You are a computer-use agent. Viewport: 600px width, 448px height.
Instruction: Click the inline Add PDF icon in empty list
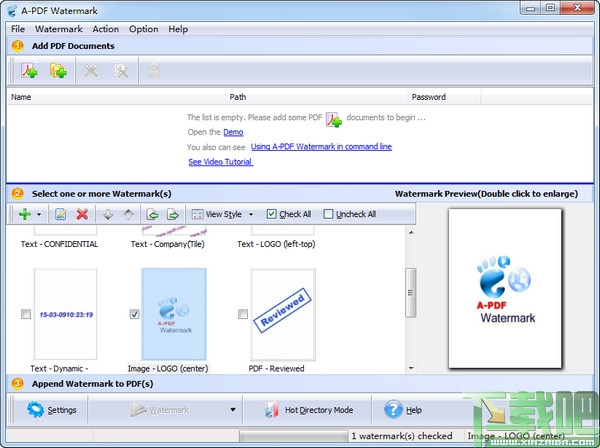click(334, 119)
